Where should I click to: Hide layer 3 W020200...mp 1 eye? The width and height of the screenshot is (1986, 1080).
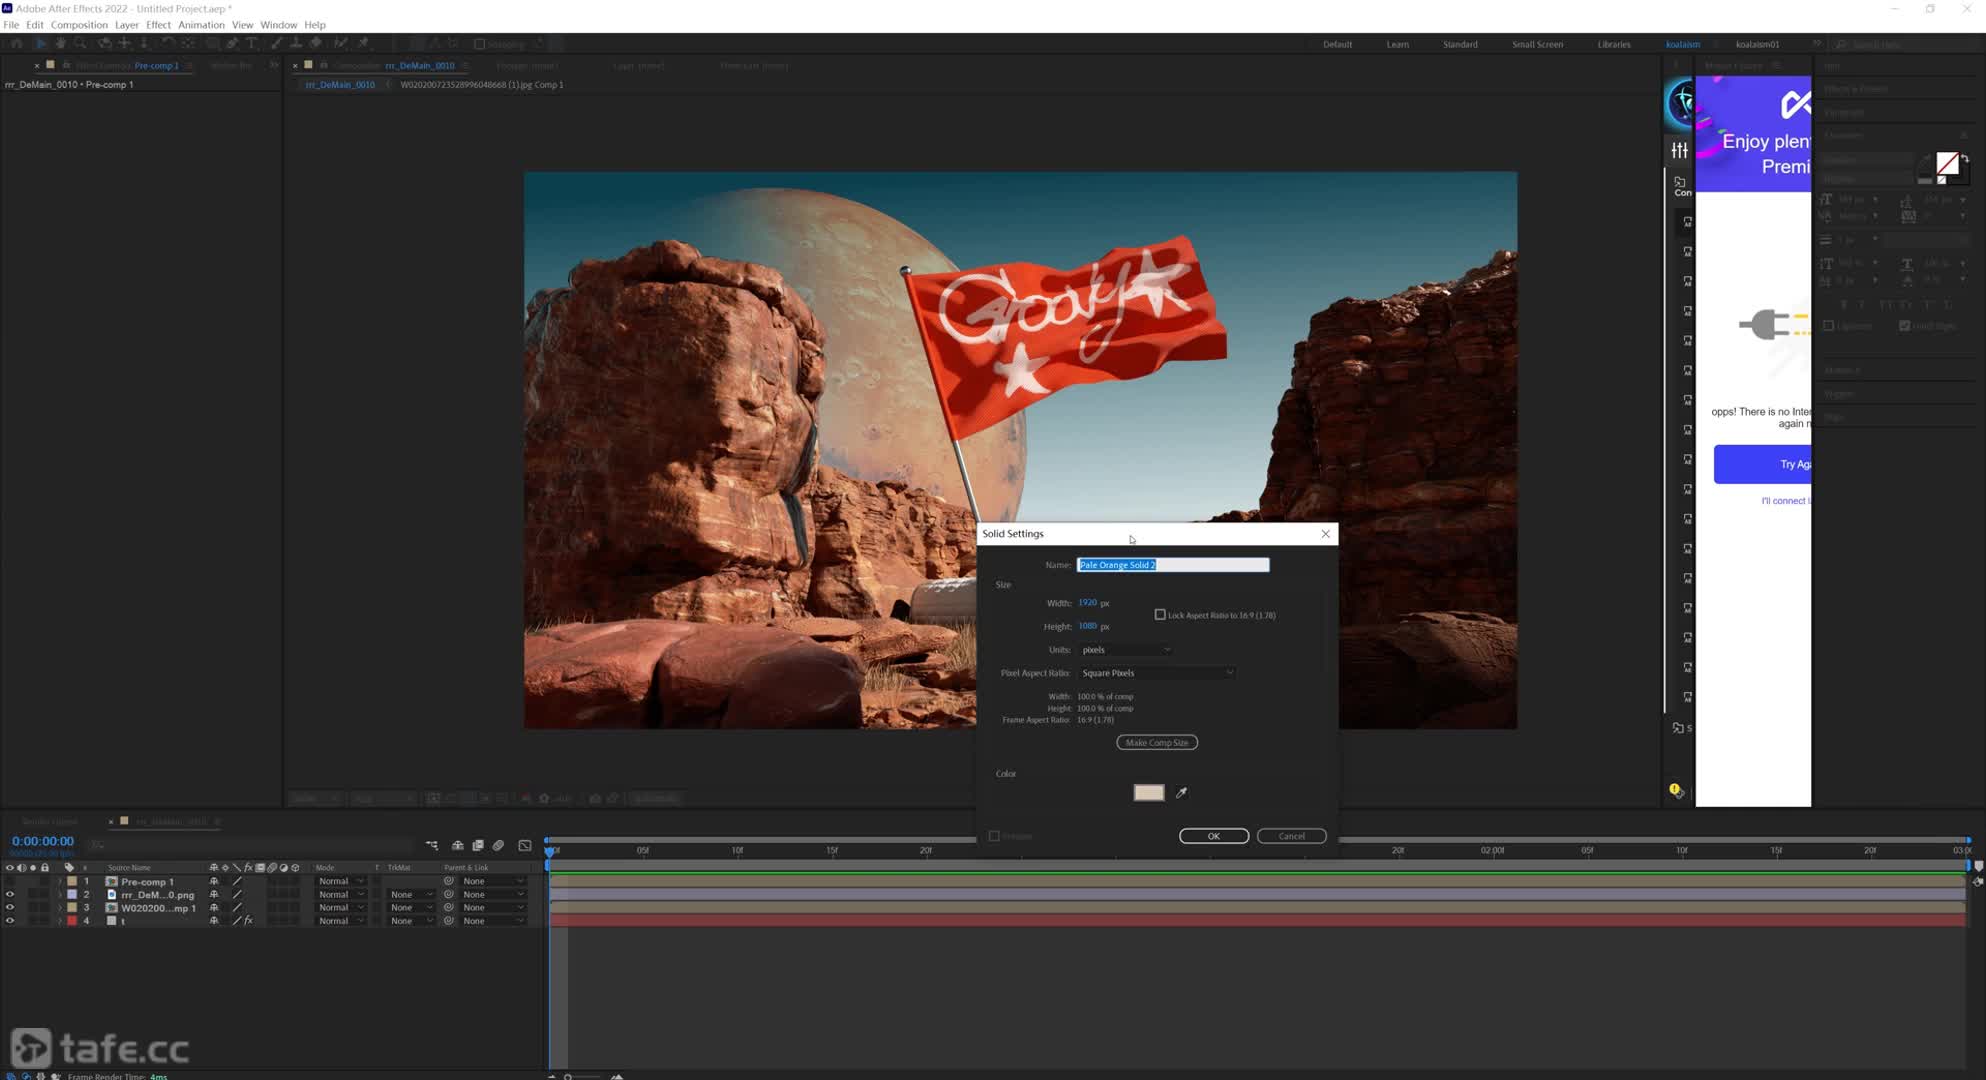tap(10, 908)
